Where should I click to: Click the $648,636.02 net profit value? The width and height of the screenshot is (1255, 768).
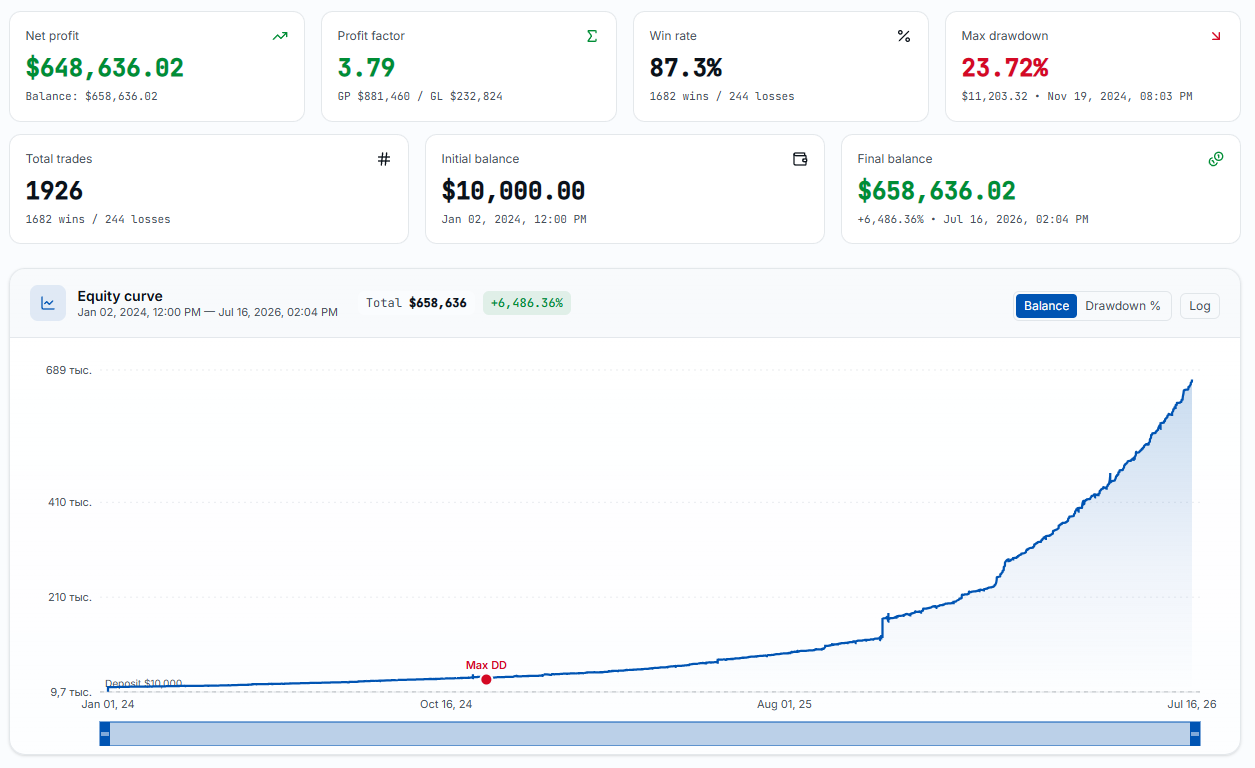tap(105, 68)
